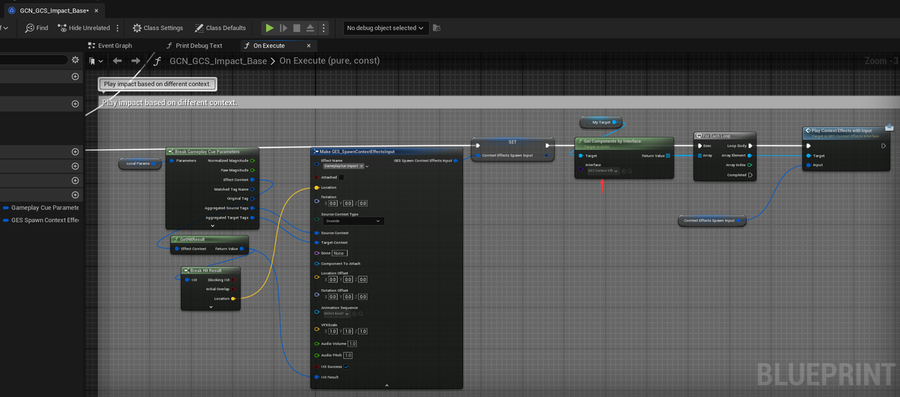Click the Normalized Magnitude output pin
The height and width of the screenshot is (397, 900).
pyautogui.click(x=253, y=161)
